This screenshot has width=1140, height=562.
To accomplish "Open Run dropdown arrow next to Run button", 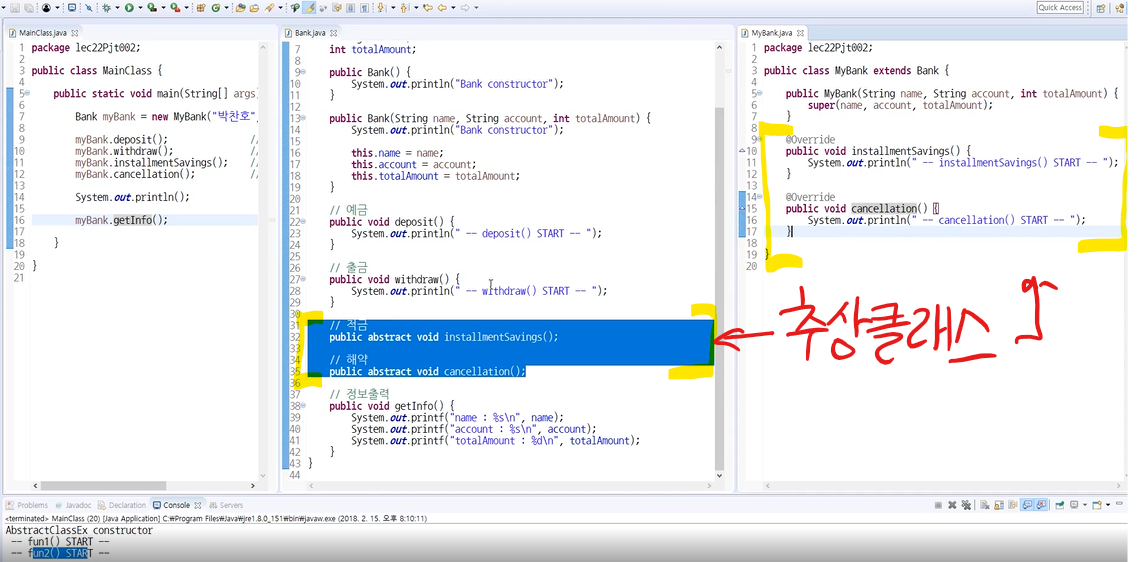I will [x=140, y=8].
